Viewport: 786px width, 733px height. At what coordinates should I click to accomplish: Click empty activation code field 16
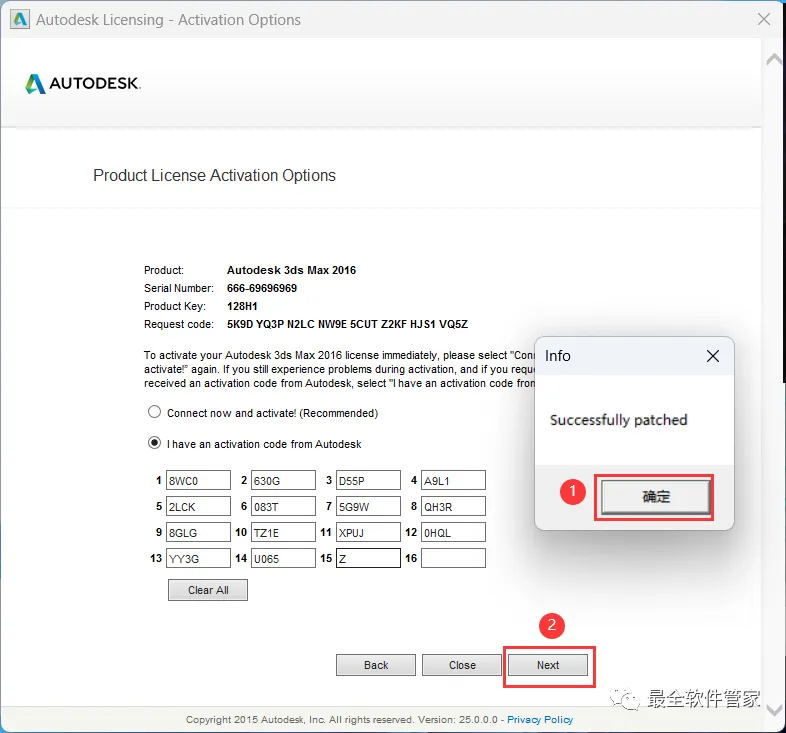click(x=453, y=559)
